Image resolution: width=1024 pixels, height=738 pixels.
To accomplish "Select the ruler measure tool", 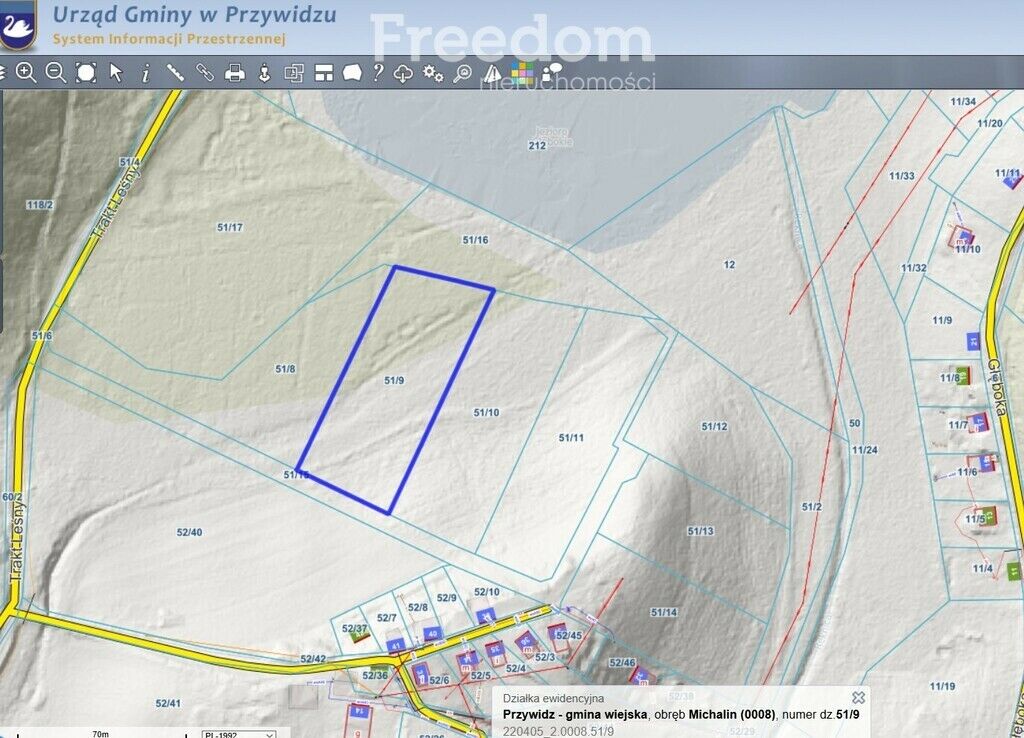I will point(175,72).
